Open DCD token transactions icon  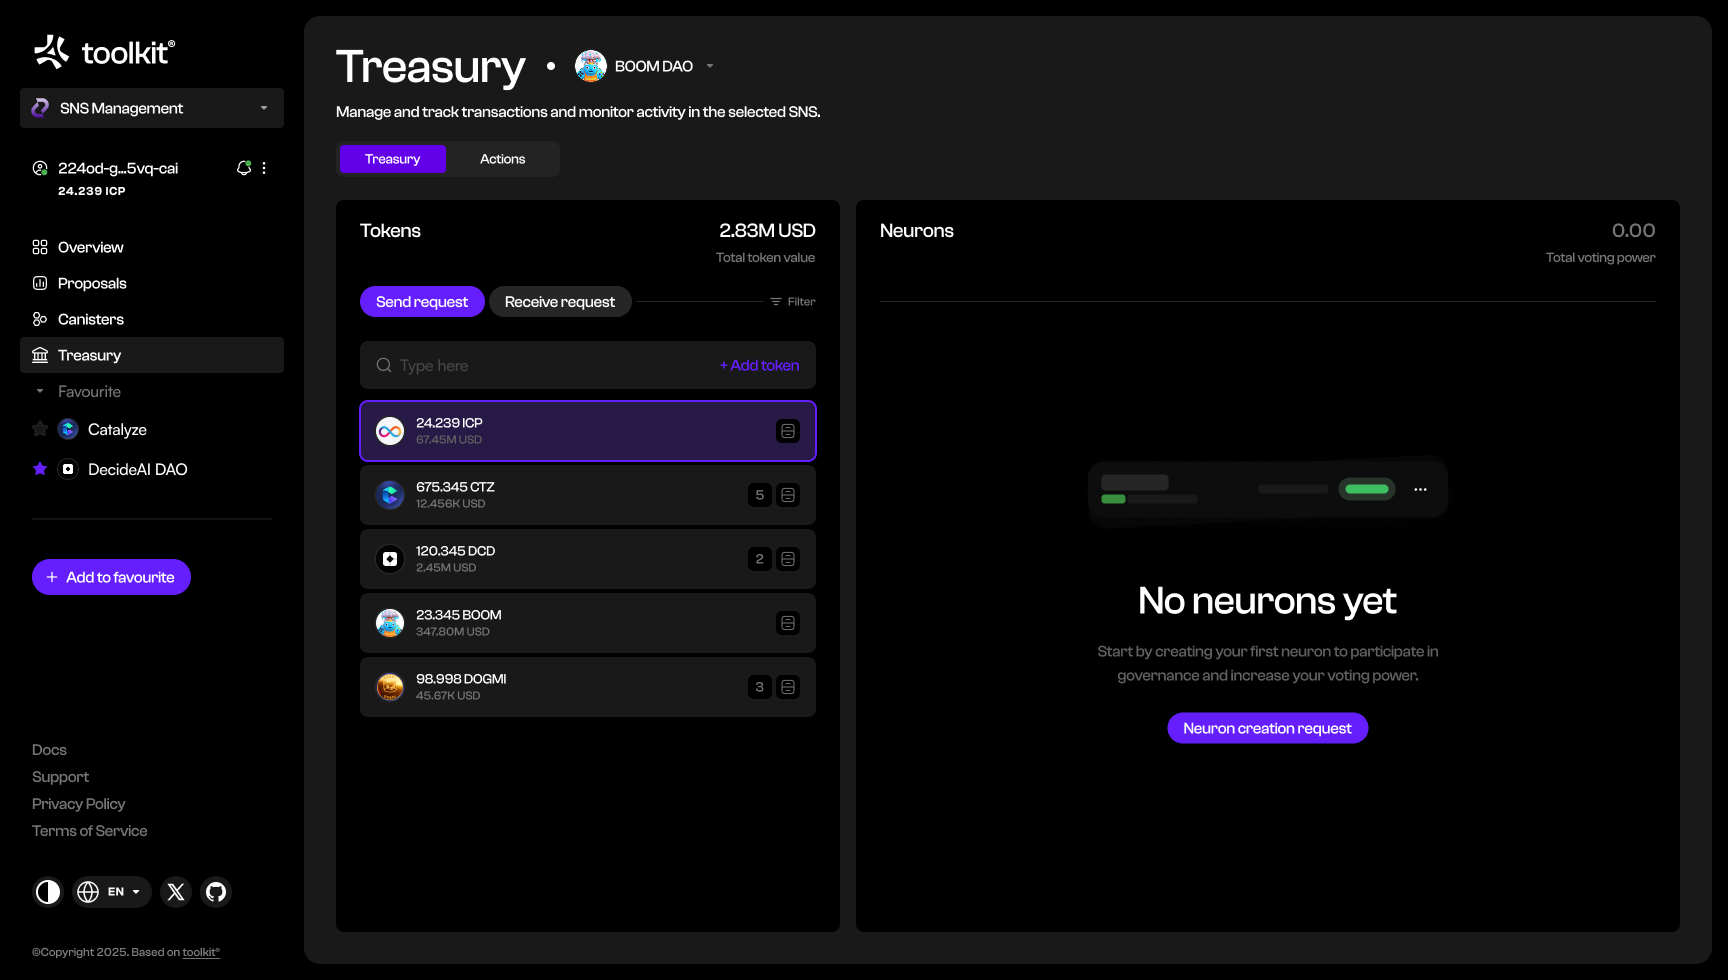788,559
